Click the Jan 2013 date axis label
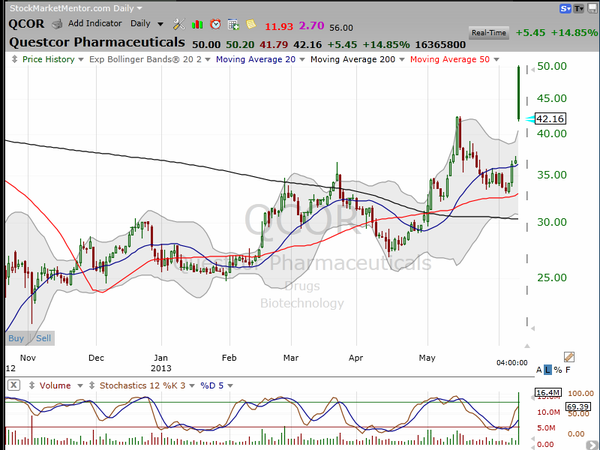The height and width of the screenshot is (450, 600). 161,363
